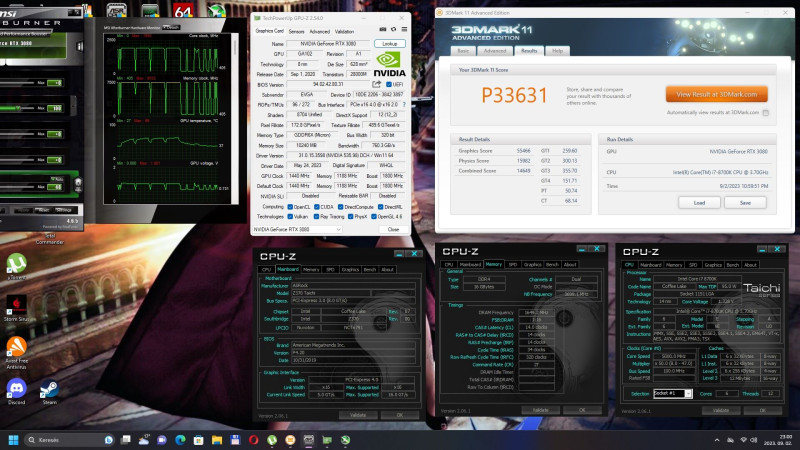Select SPD tab in CPU-Z Memory window
Screen dimensions: 800x450
513,264
